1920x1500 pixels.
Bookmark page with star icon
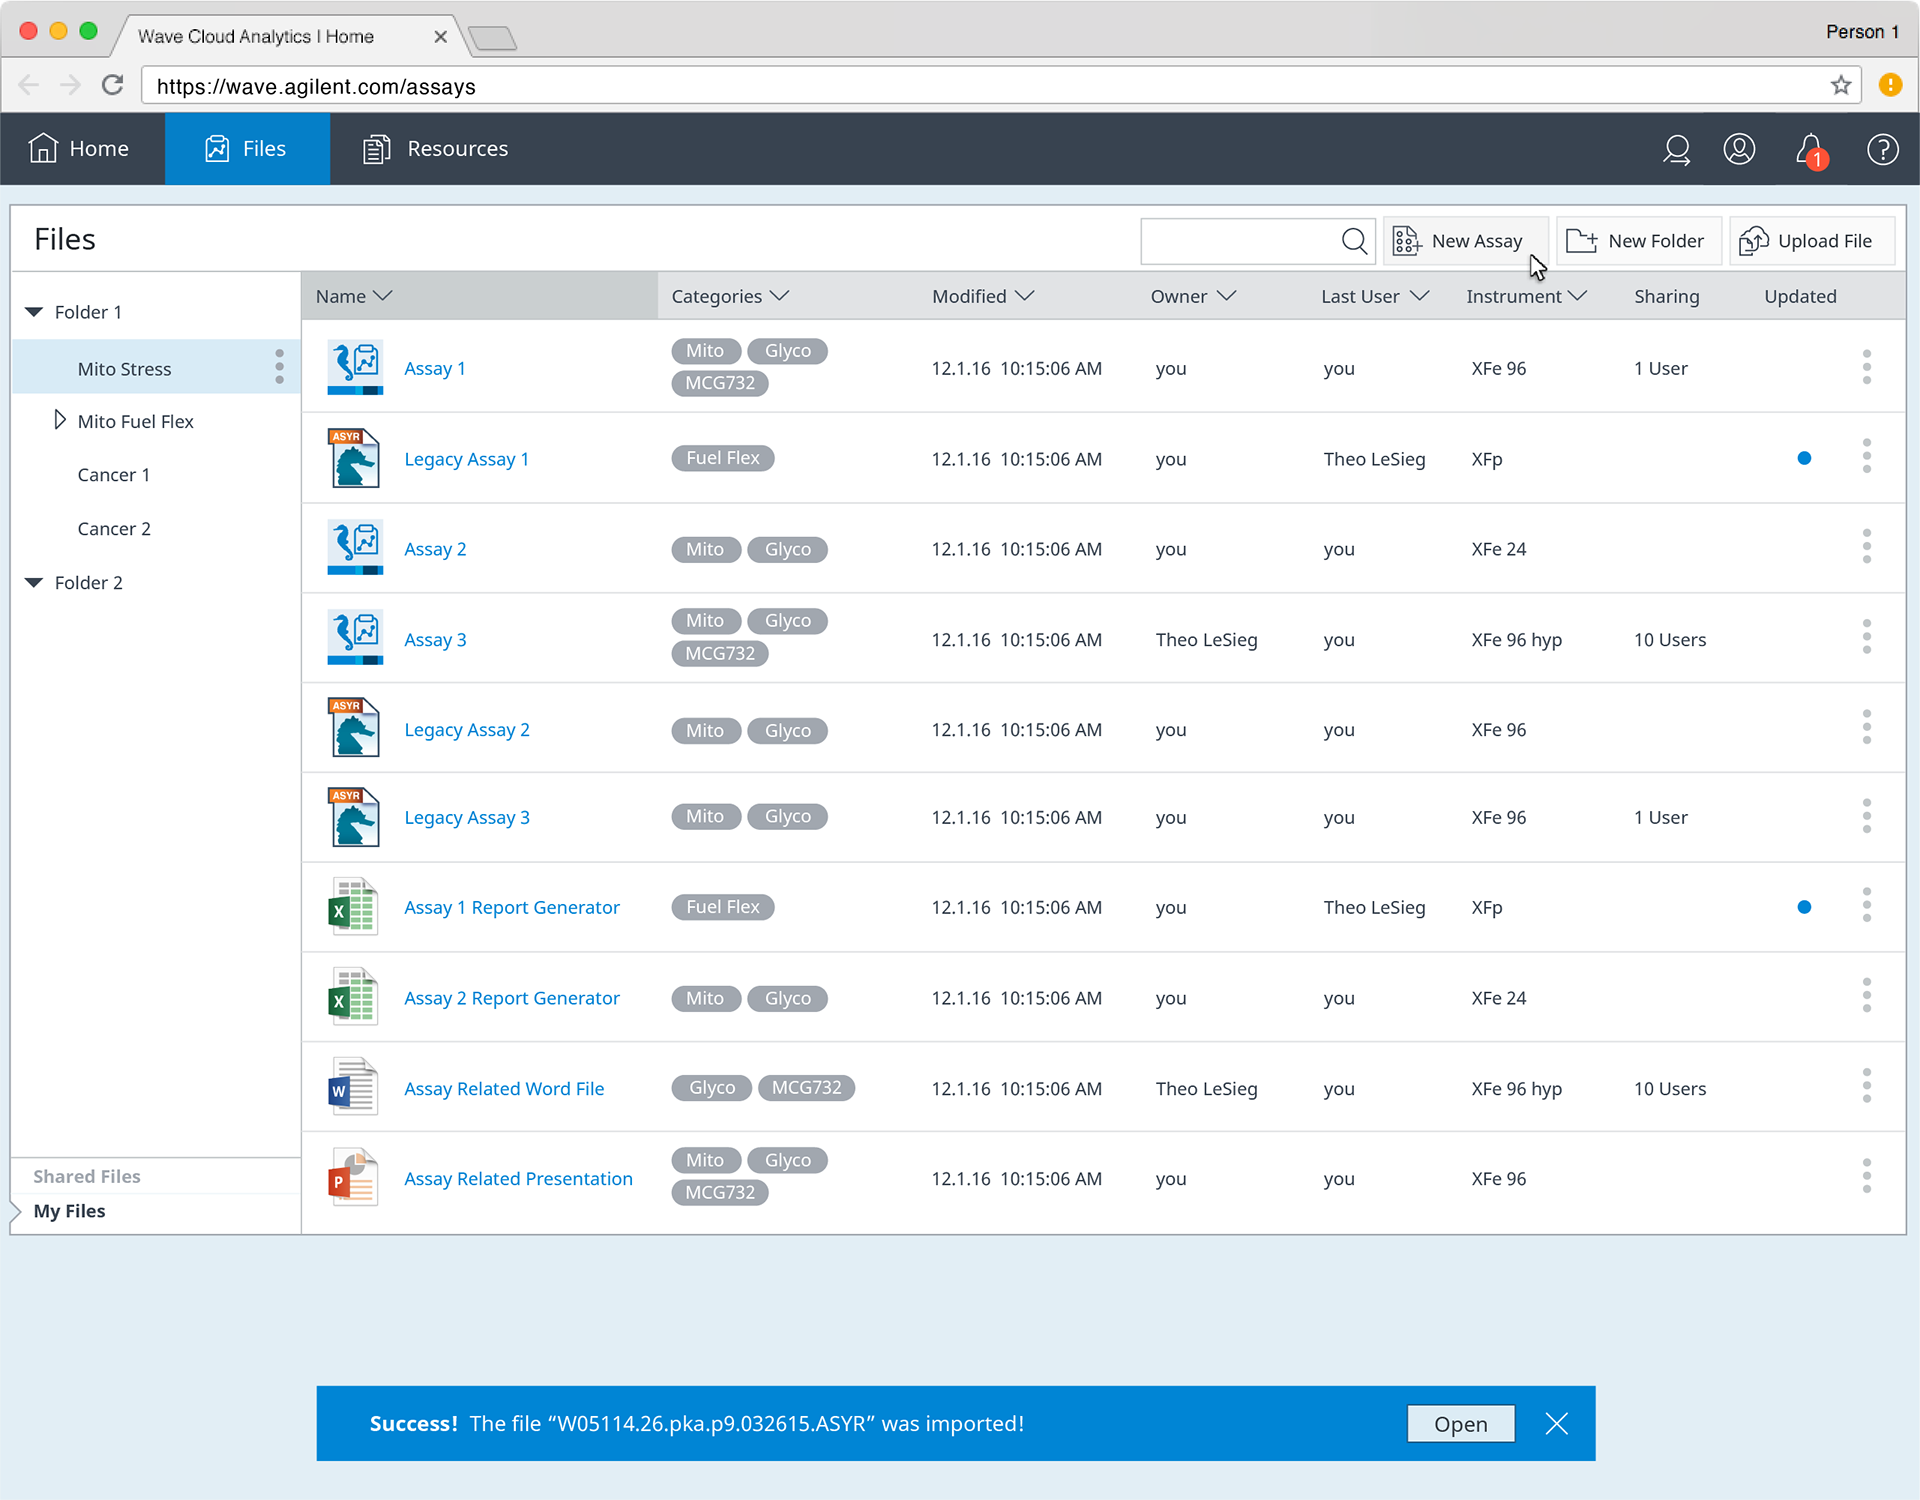tap(1841, 85)
